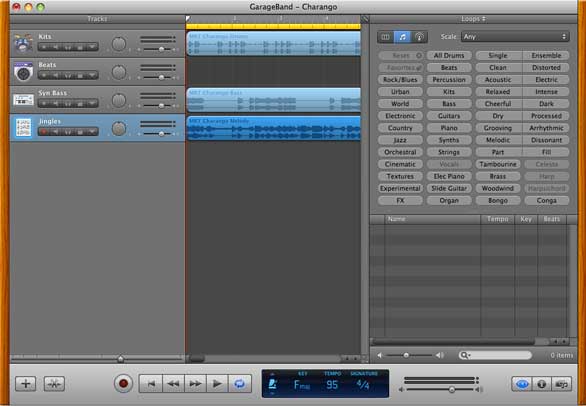Filter loops by All Drums
This screenshot has height=406, width=586.
pos(449,55)
